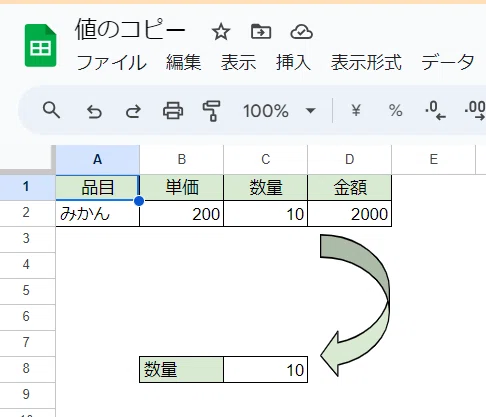The height and width of the screenshot is (417, 486).
Task: Click cell 10 in row 8
Action: click(x=266, y=369)
